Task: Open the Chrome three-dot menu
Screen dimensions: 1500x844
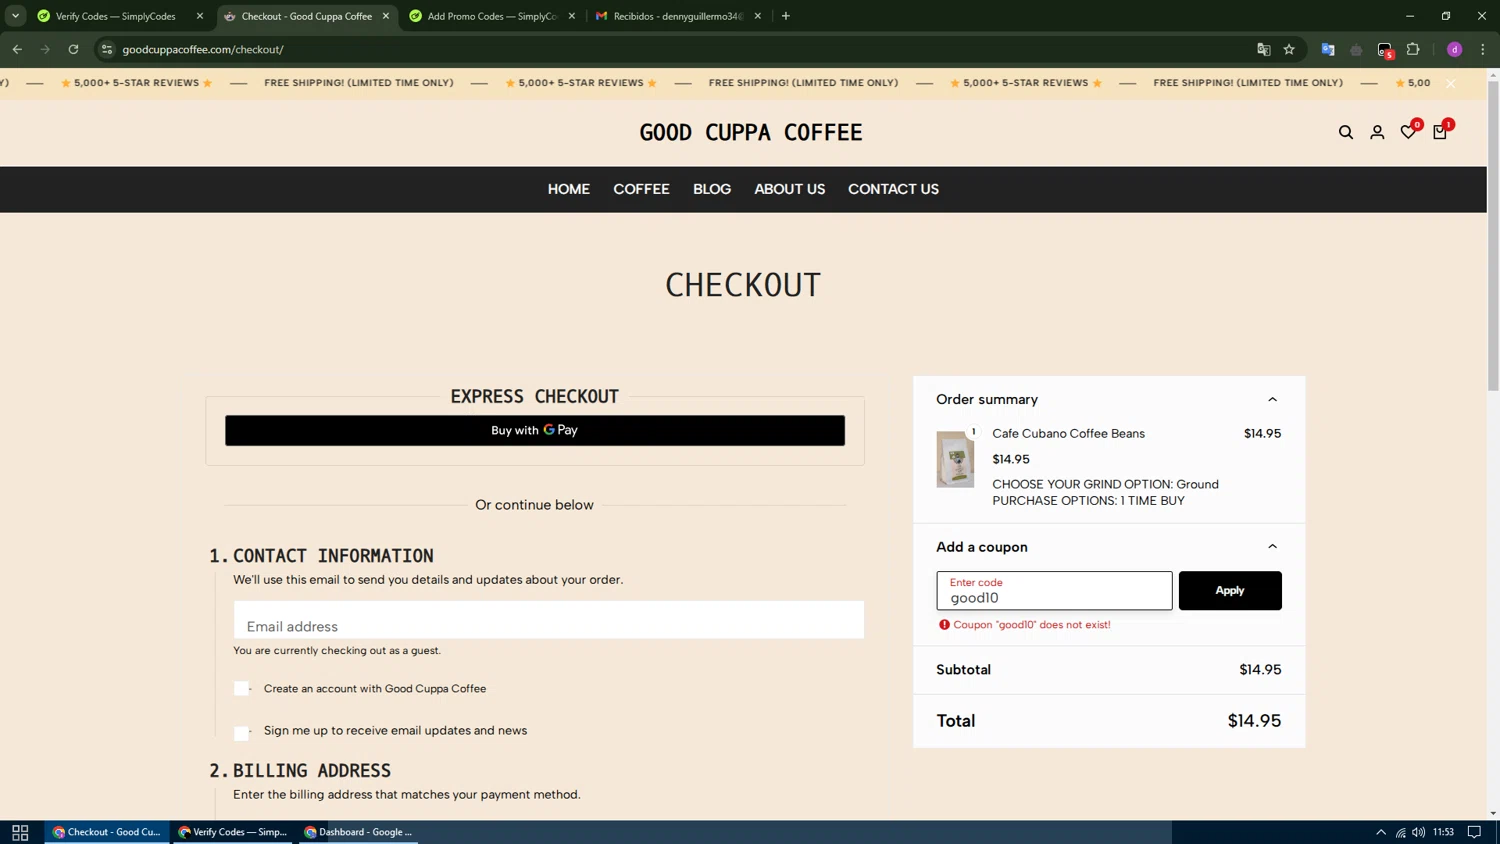Action: pyautogui.click(x=1483, y=49)
